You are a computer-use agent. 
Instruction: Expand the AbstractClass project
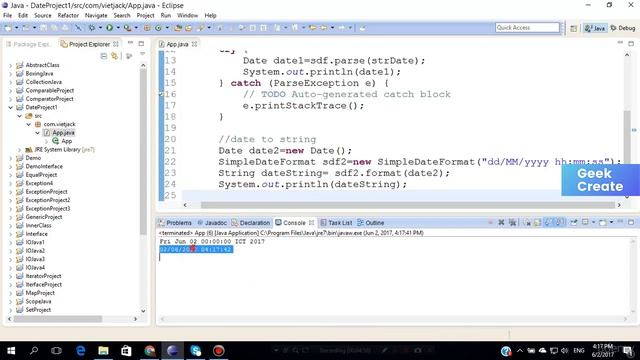[x=11, y=65]
